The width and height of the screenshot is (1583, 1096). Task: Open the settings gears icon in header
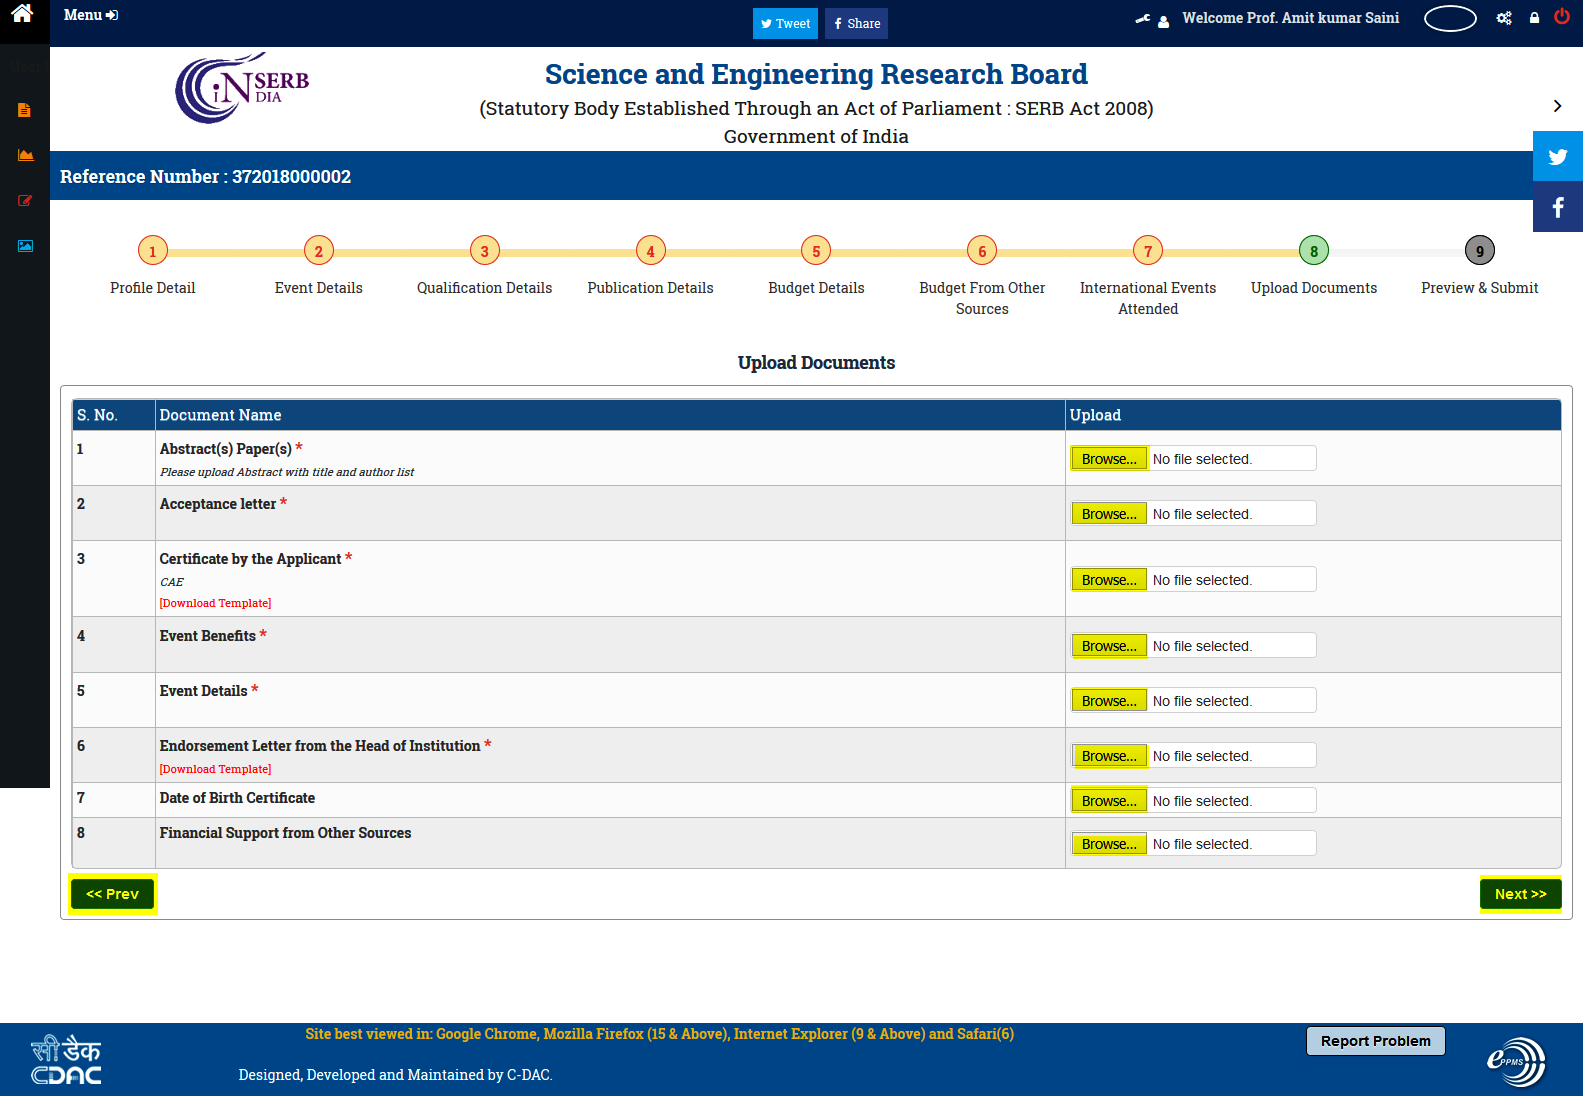pyautogui.click(x=1504, y=18)
